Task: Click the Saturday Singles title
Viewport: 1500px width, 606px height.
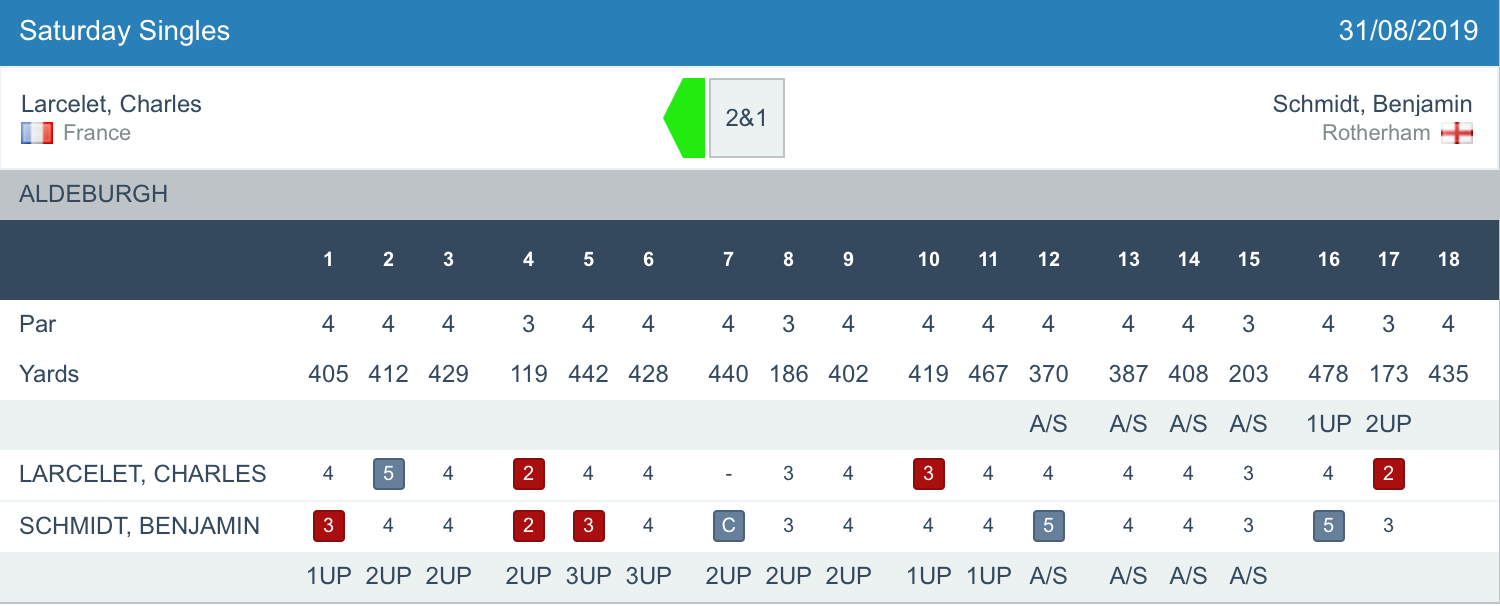Action: (124, 31)
